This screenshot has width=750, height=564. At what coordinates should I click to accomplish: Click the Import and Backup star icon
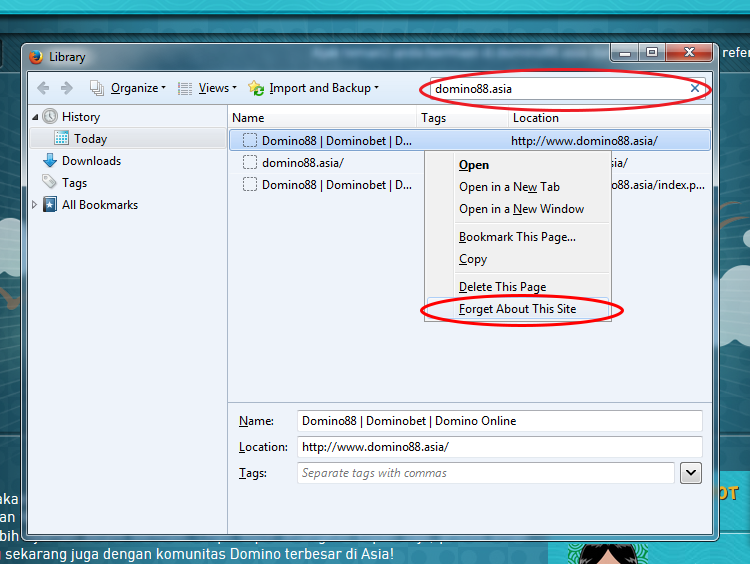pyautogui.click(x=256, y=88)
